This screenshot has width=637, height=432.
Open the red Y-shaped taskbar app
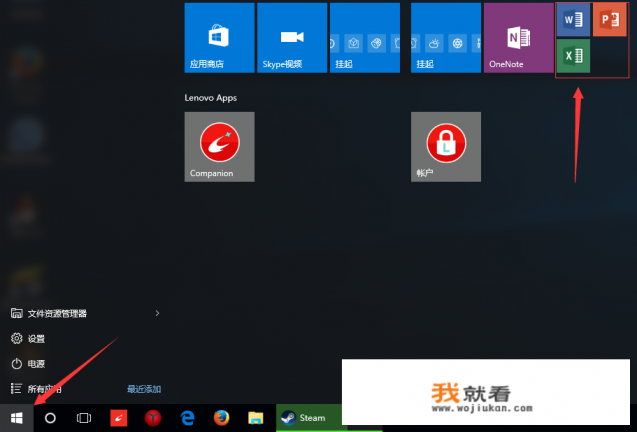pyautogui.click(x=153, y=418)
